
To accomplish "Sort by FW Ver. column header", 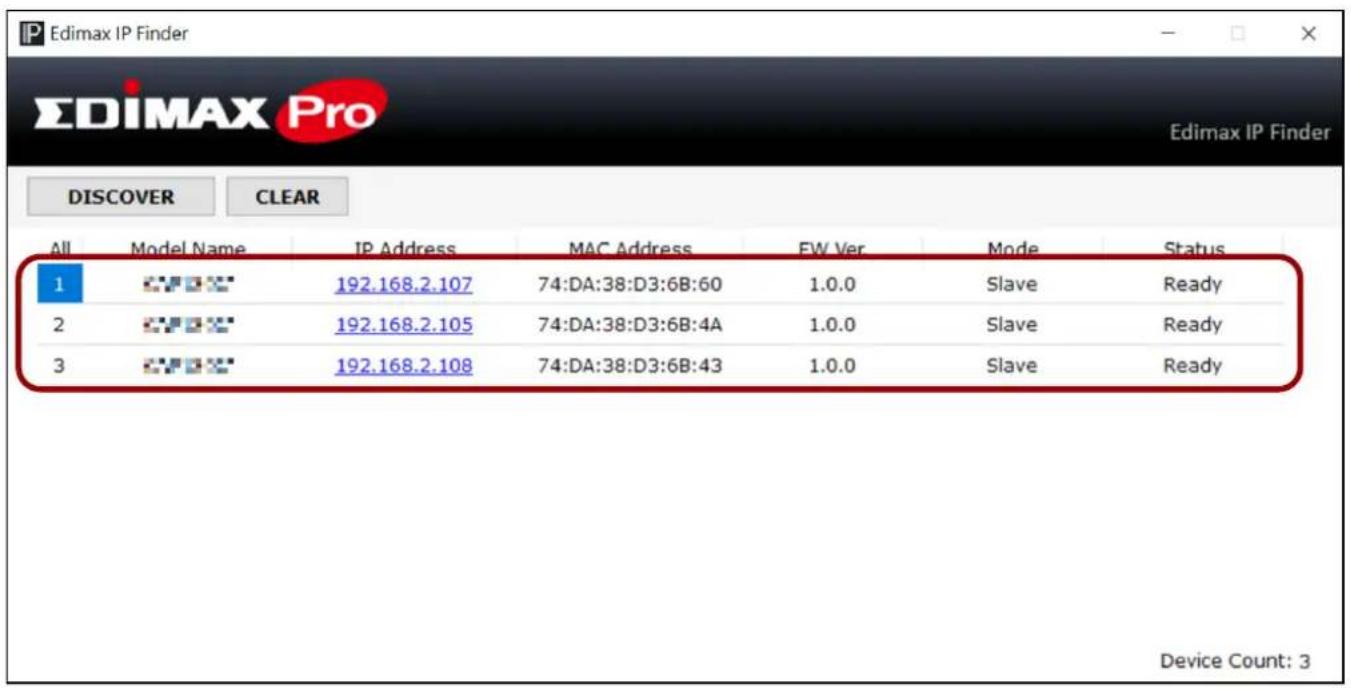I will point(832,249).
